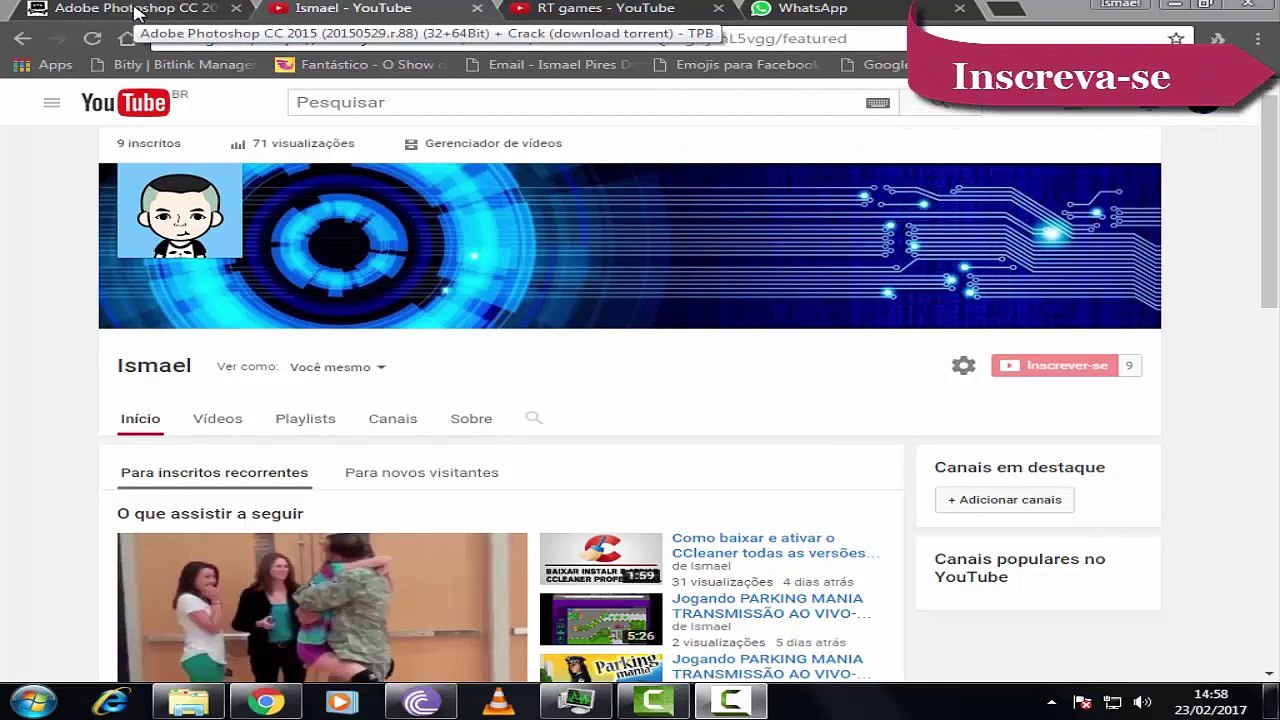
Task: Open the Canais channel tab
Action: (x=393, y=419)
